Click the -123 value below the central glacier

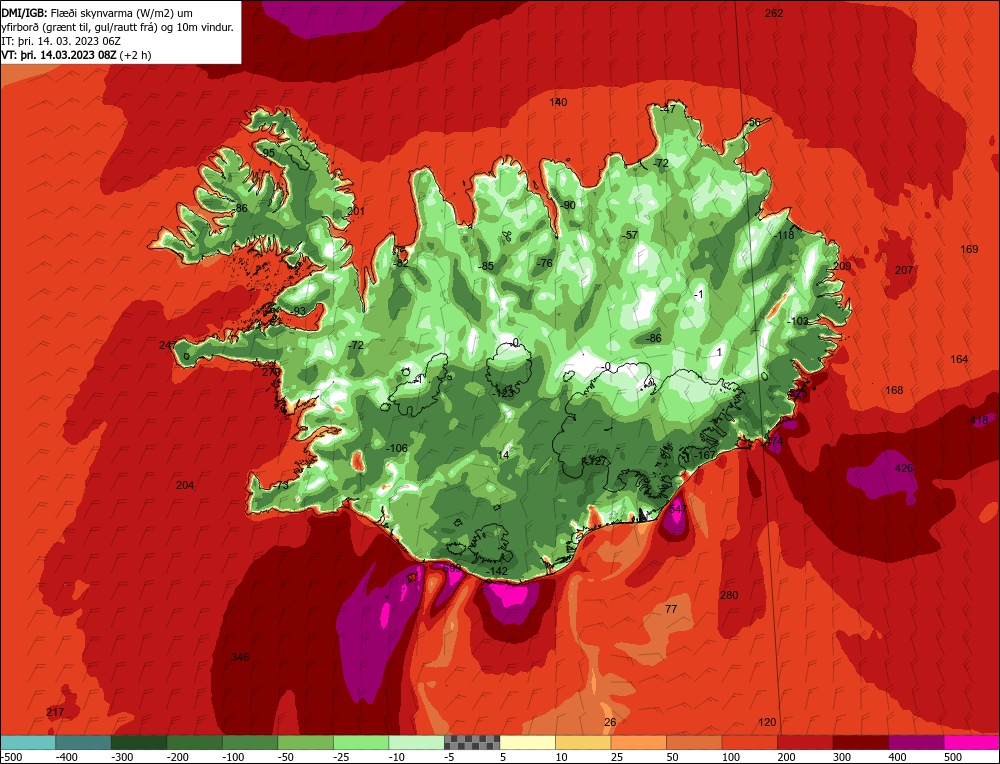(503, 393)
